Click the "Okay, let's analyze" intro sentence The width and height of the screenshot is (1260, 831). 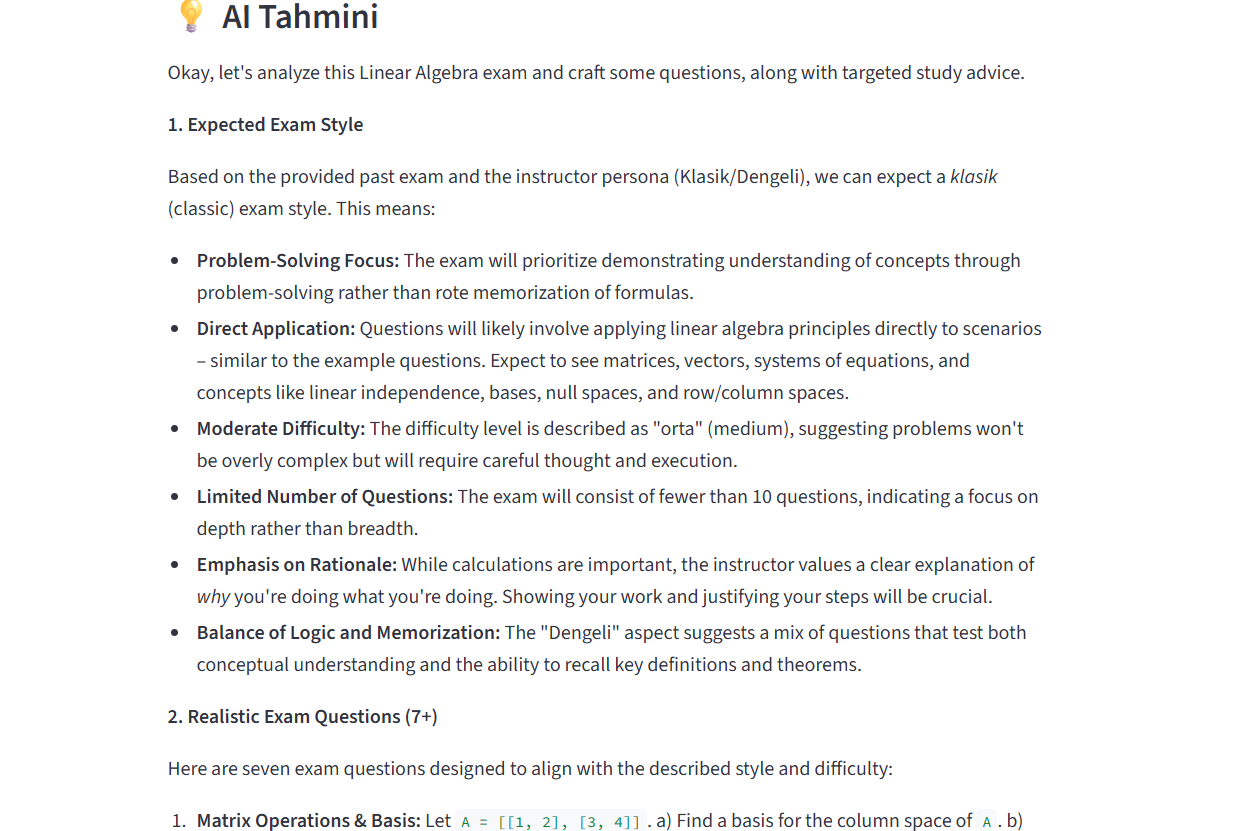pyautogui.click(x=596, y=73)
